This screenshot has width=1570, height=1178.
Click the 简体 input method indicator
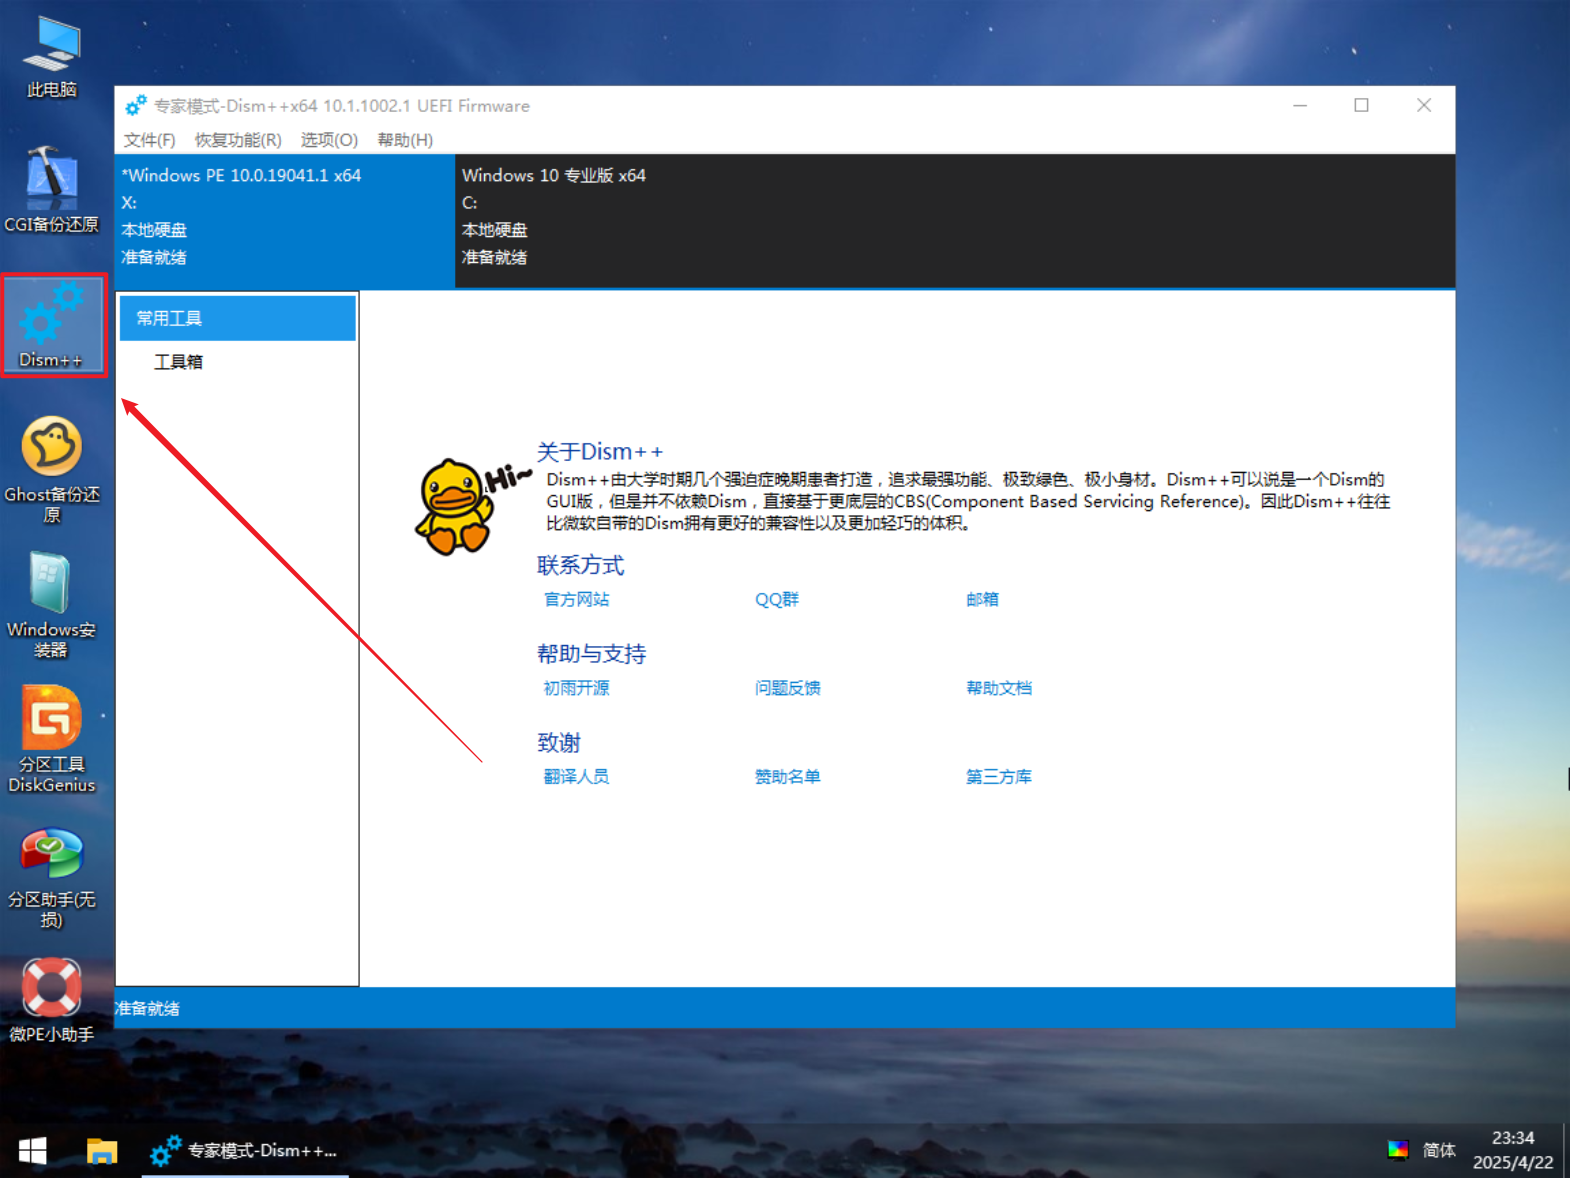1439,1151
